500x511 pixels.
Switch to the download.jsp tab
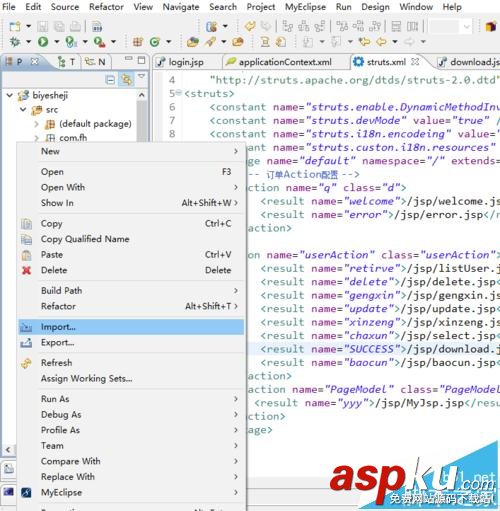click(x=469, y=62)
